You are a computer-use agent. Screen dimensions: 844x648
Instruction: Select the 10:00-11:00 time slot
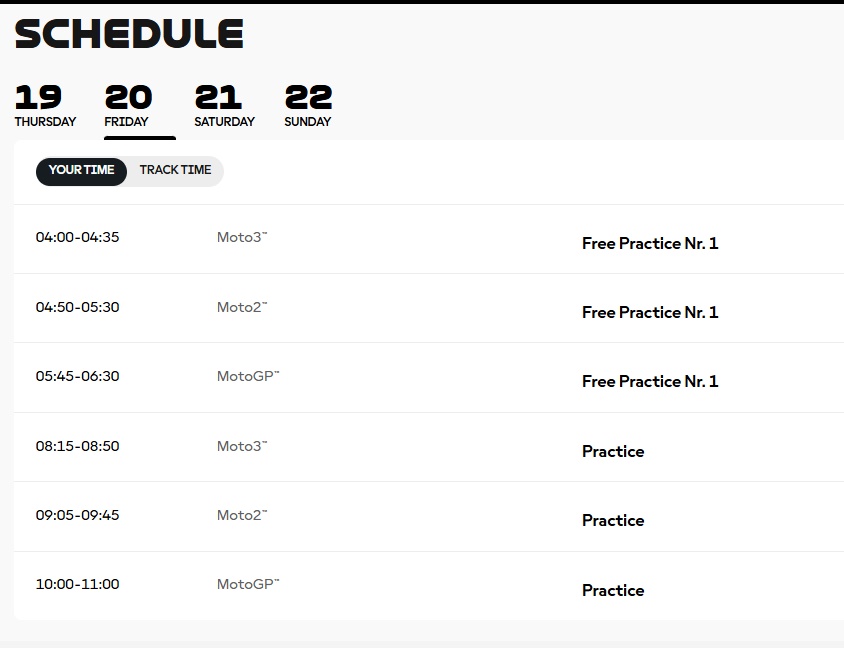77,584
